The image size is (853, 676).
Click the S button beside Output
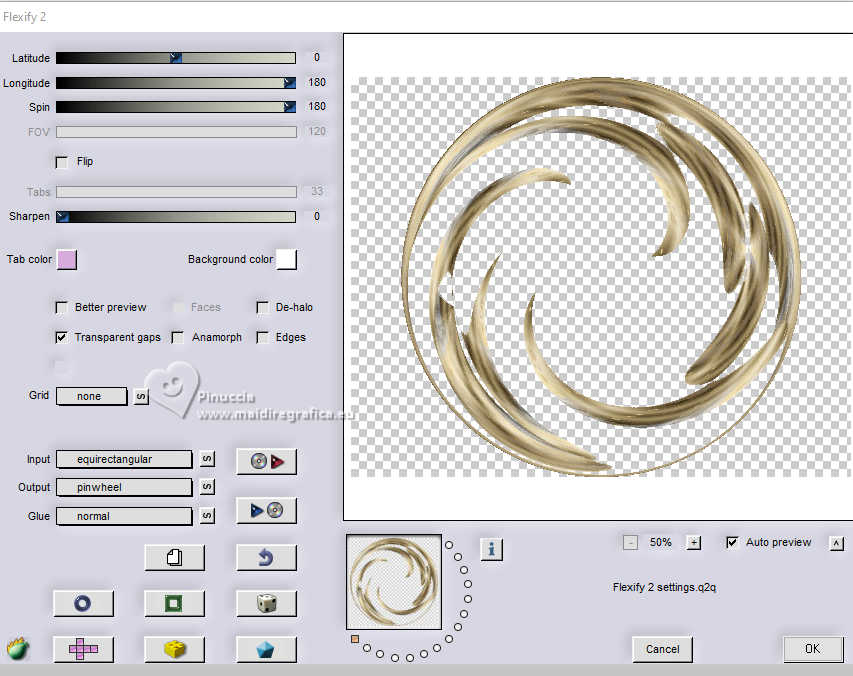point(207,487)
